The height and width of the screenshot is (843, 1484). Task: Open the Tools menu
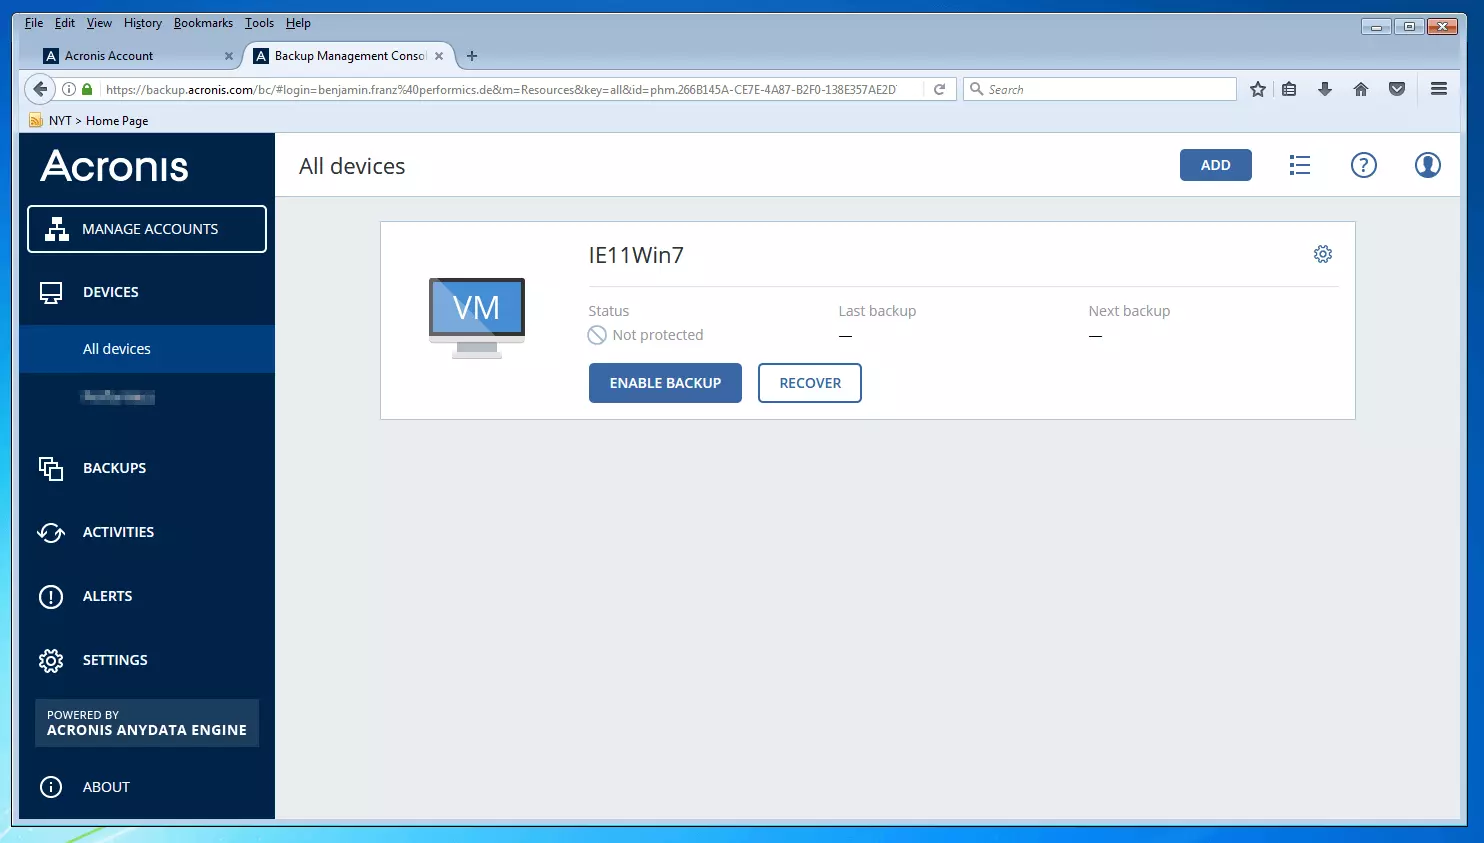[x=259, y=23]
